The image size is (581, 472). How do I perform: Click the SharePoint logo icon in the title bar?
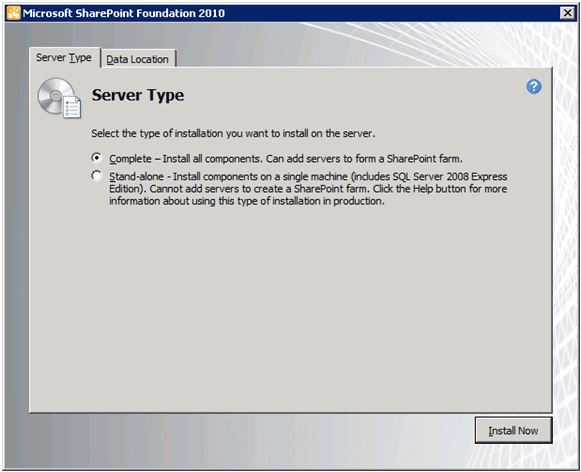coord(13,13)
